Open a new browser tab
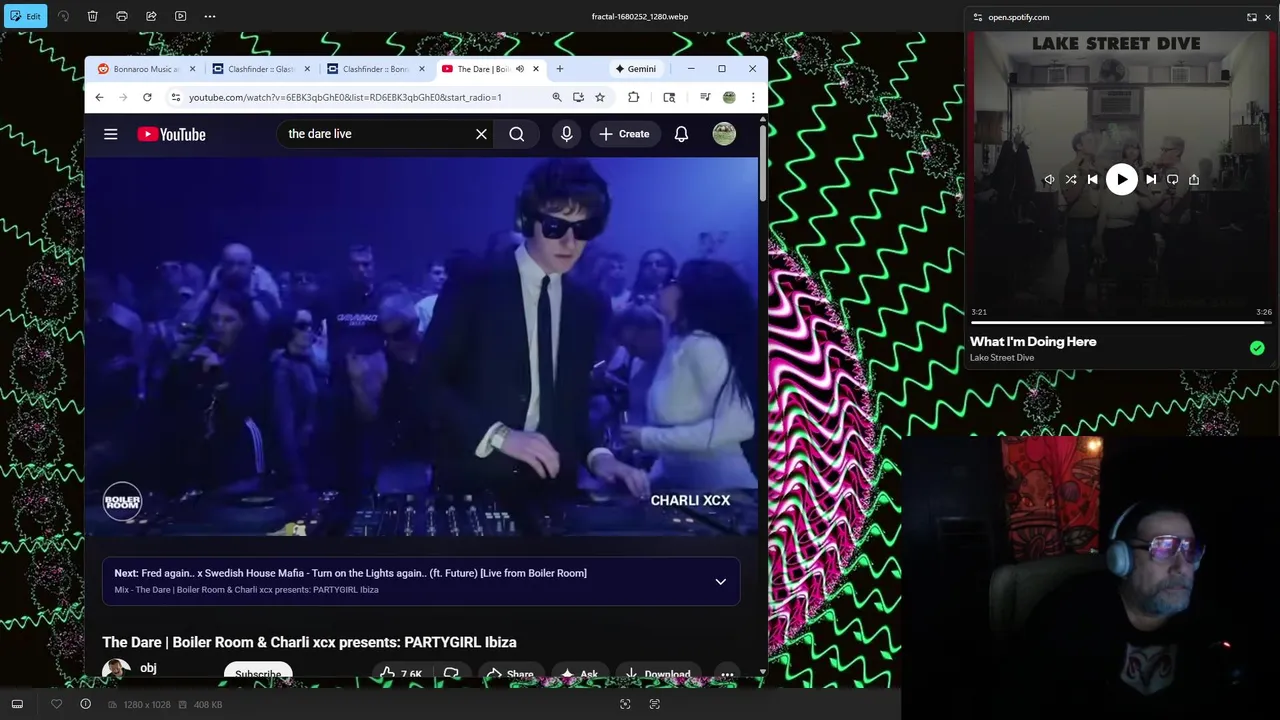This screenshot has width=1280, height=720. [560, 69]
